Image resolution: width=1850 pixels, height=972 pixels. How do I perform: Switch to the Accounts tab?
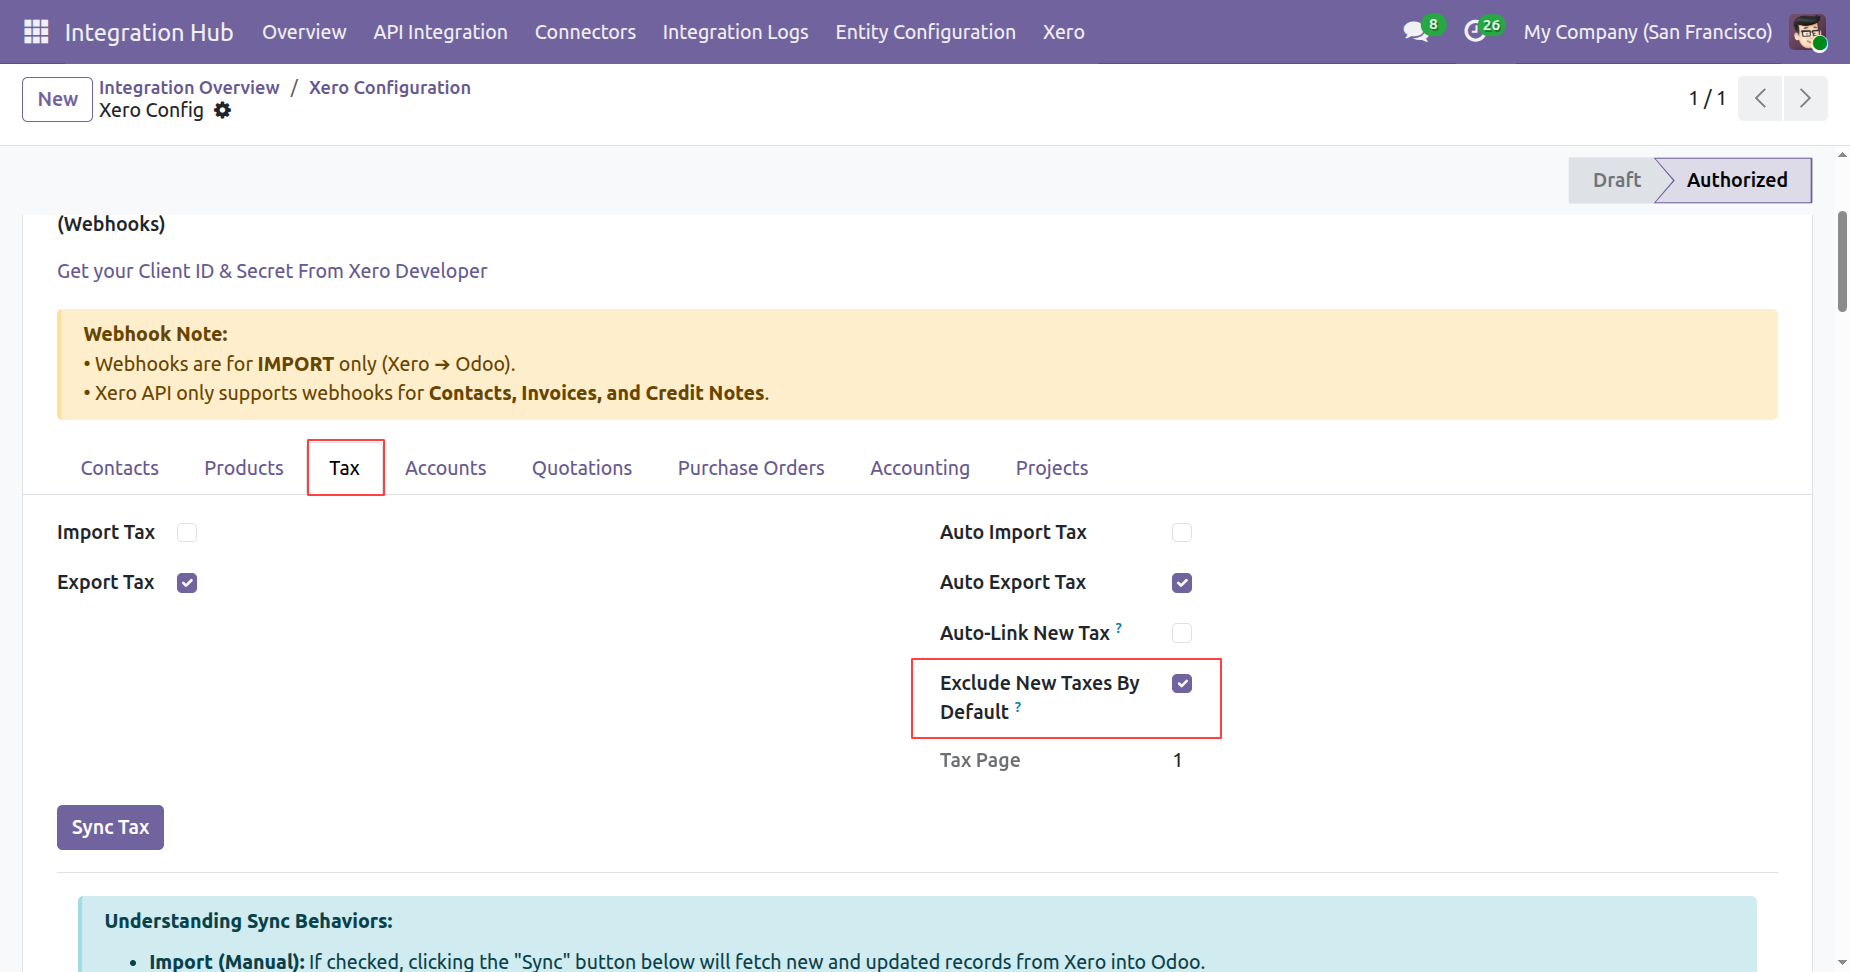point(446,468)
